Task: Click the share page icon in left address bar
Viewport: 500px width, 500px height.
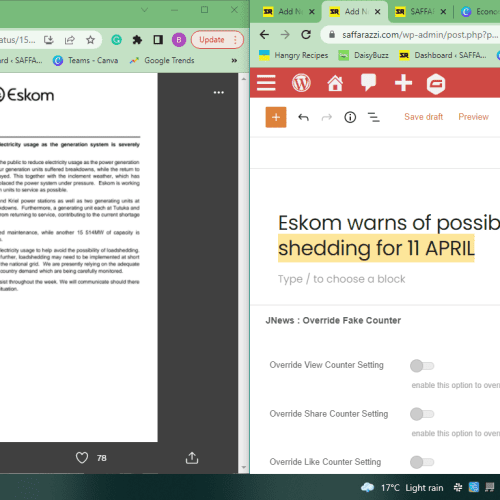Action: click(70, 40)
